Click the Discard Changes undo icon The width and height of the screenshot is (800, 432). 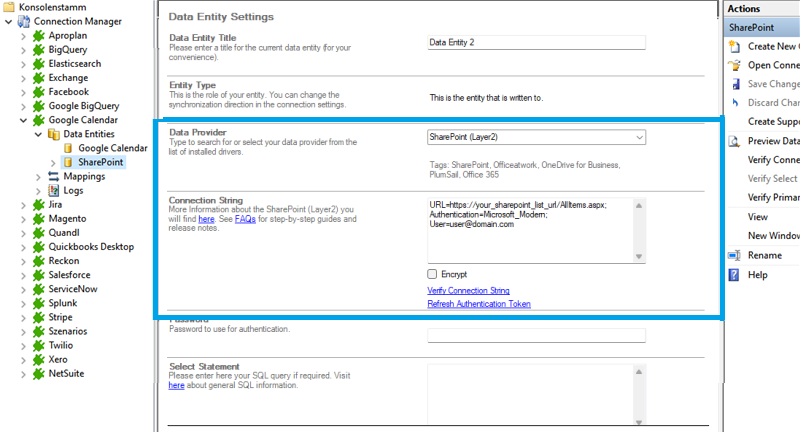coord(735,103)
